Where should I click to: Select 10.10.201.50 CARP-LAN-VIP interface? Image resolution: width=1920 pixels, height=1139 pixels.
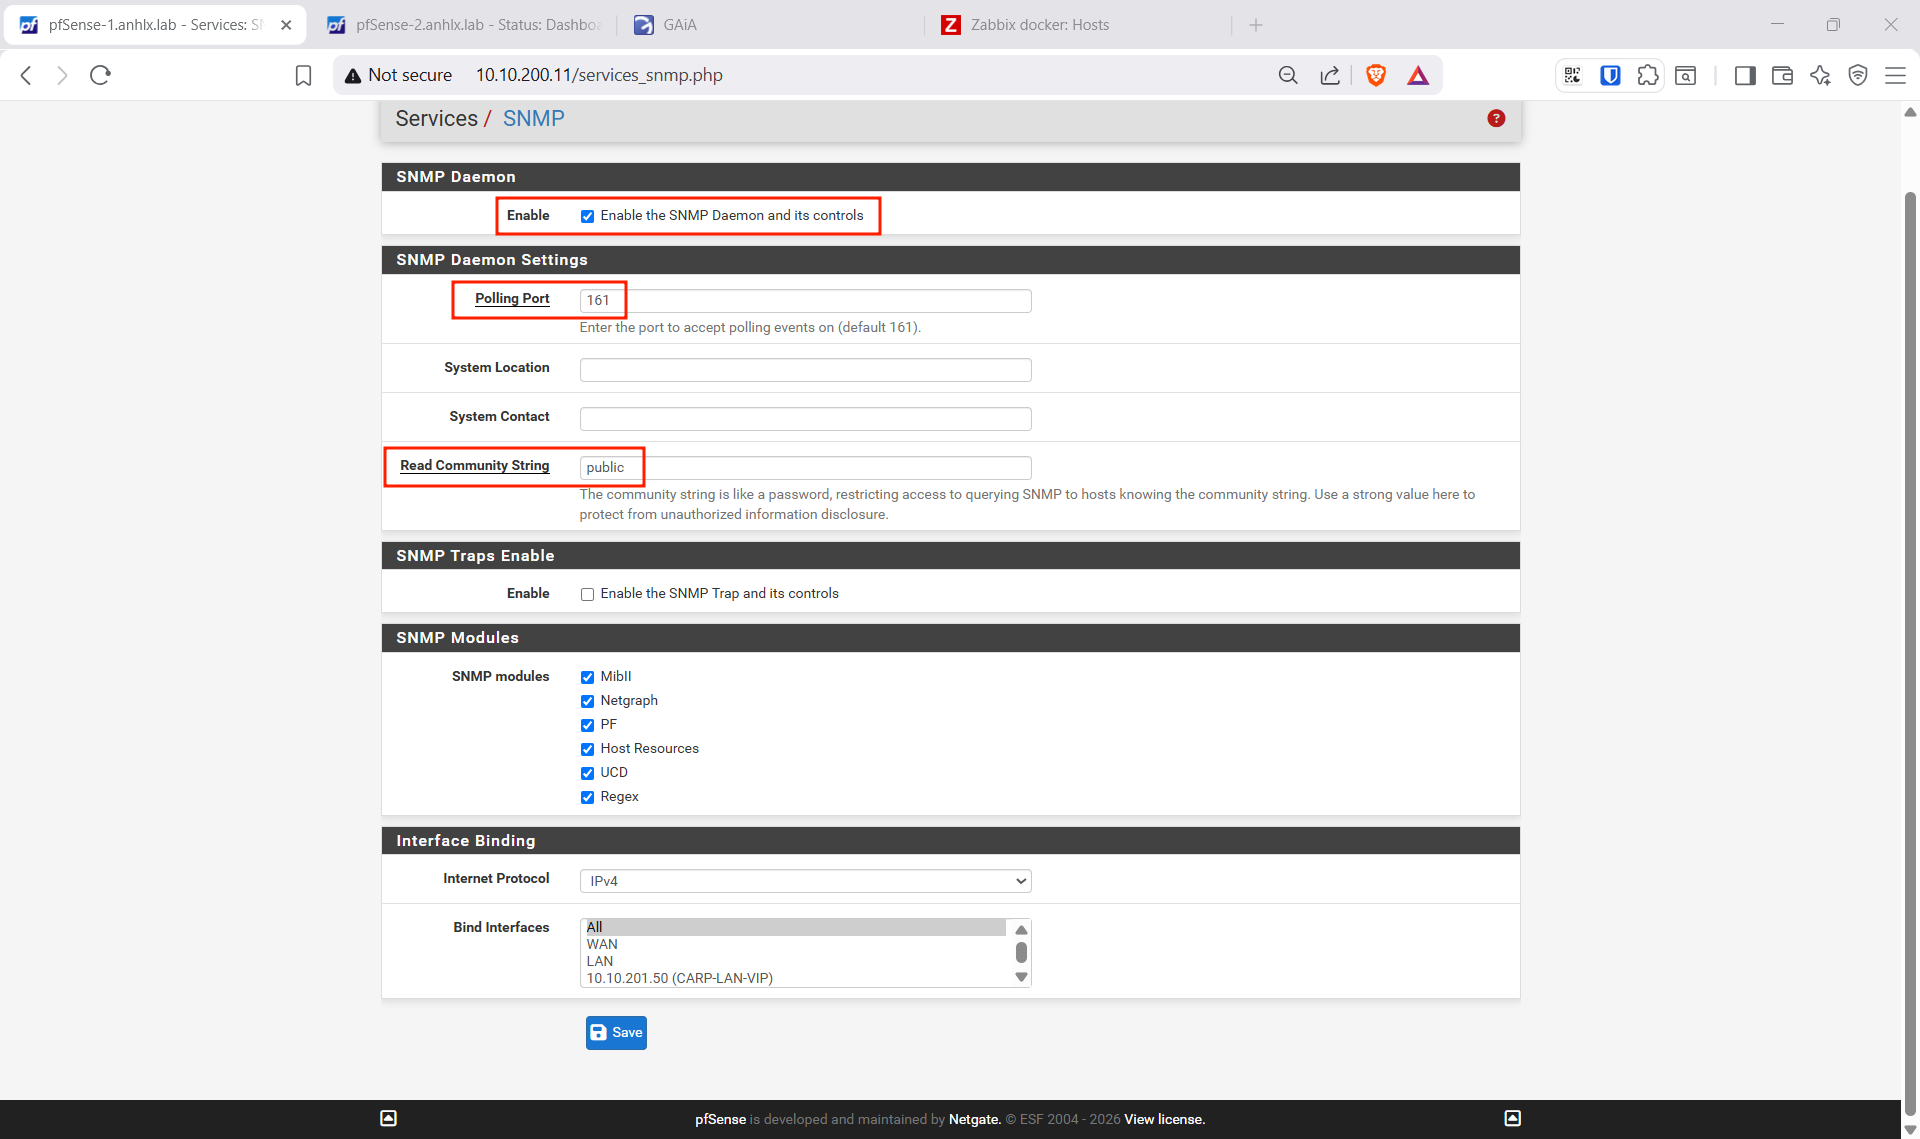pos(795,978)
